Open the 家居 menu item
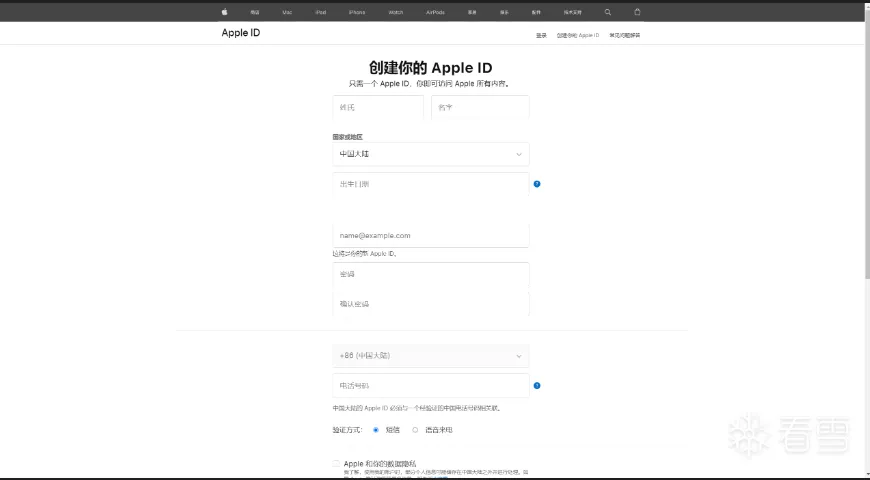The height and width of the screenshot is (480, 870). point(472,12)
